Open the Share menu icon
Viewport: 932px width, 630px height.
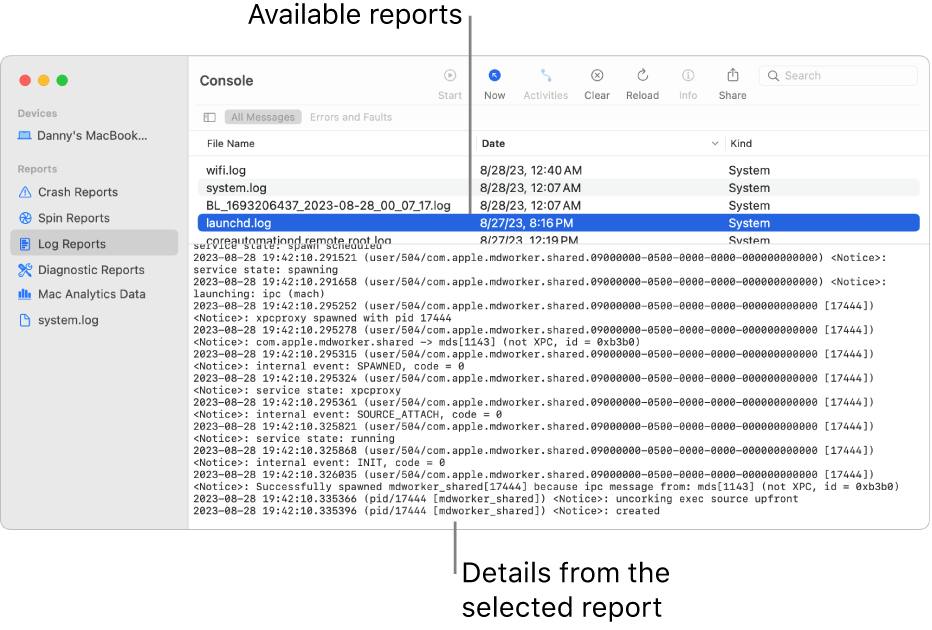[x=733, y=75]
